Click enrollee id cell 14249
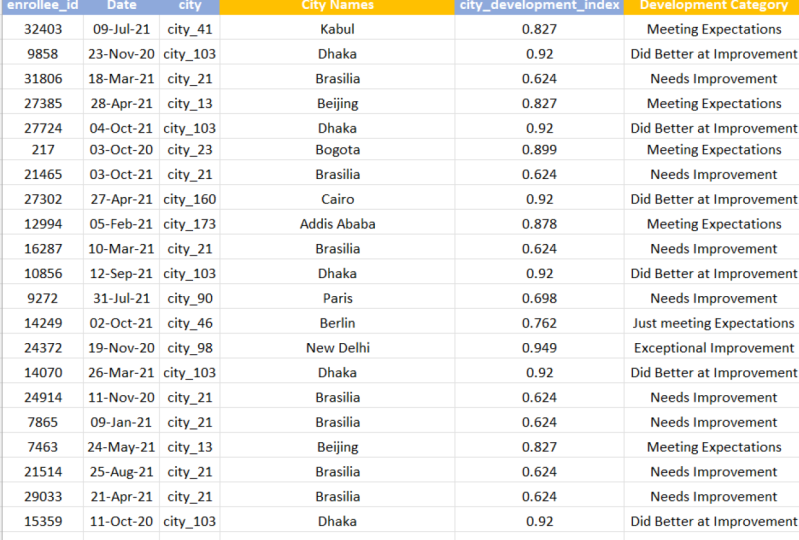The image size is (799, 540). point(43,323)
